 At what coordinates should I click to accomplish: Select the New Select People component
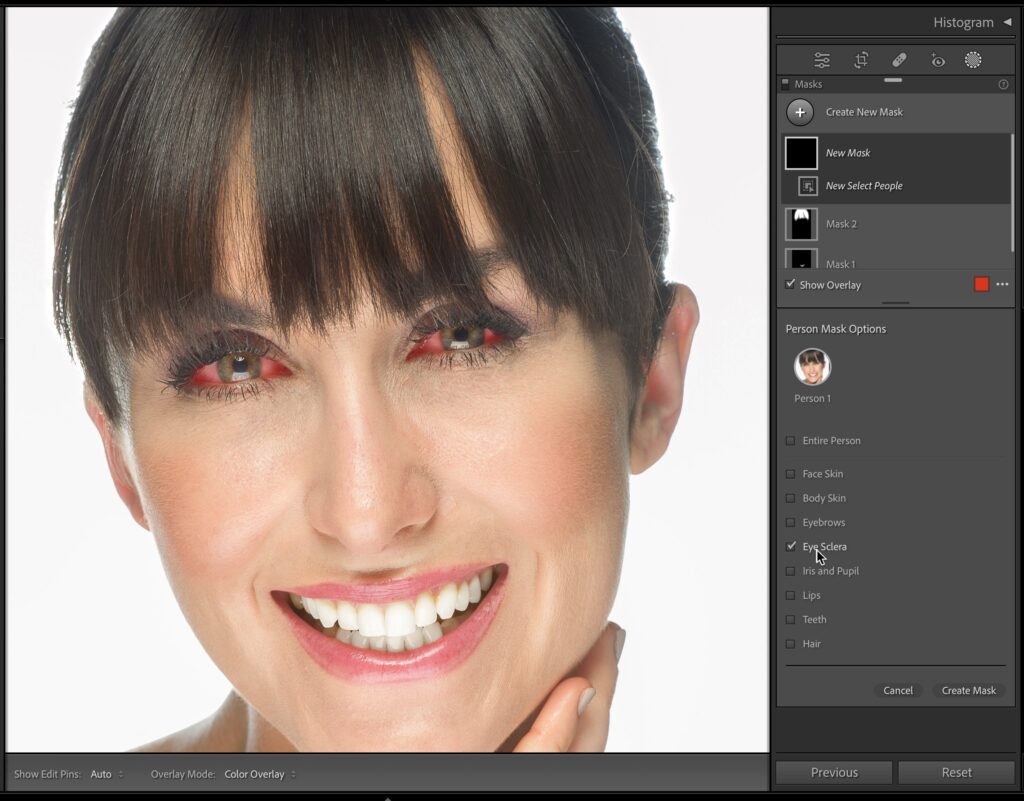(863, 186)
